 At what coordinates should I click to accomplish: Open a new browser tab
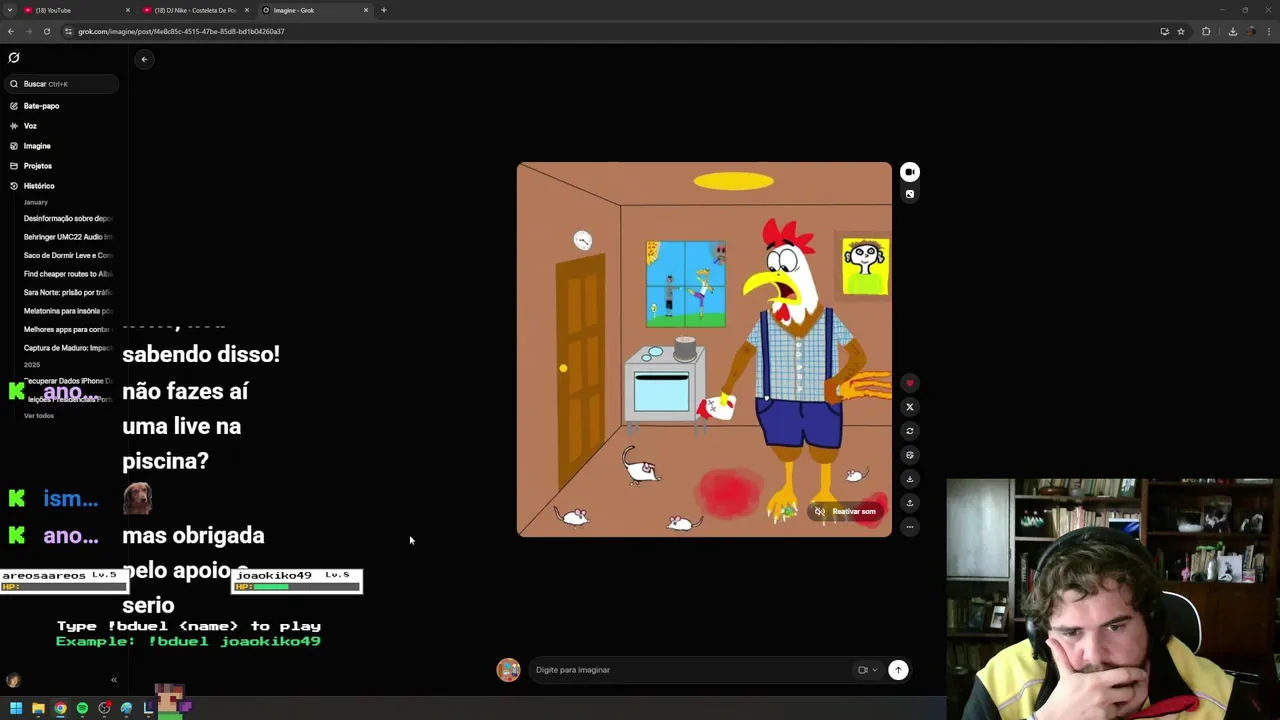click(x=384, y=10)
